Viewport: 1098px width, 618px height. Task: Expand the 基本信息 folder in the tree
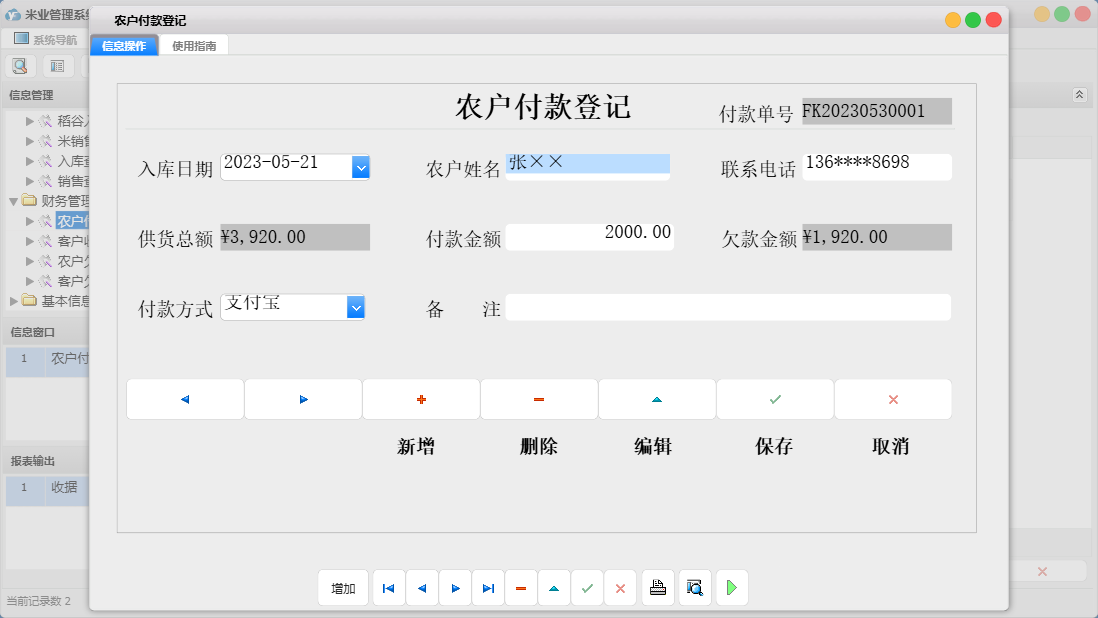(x=14, y=300)
